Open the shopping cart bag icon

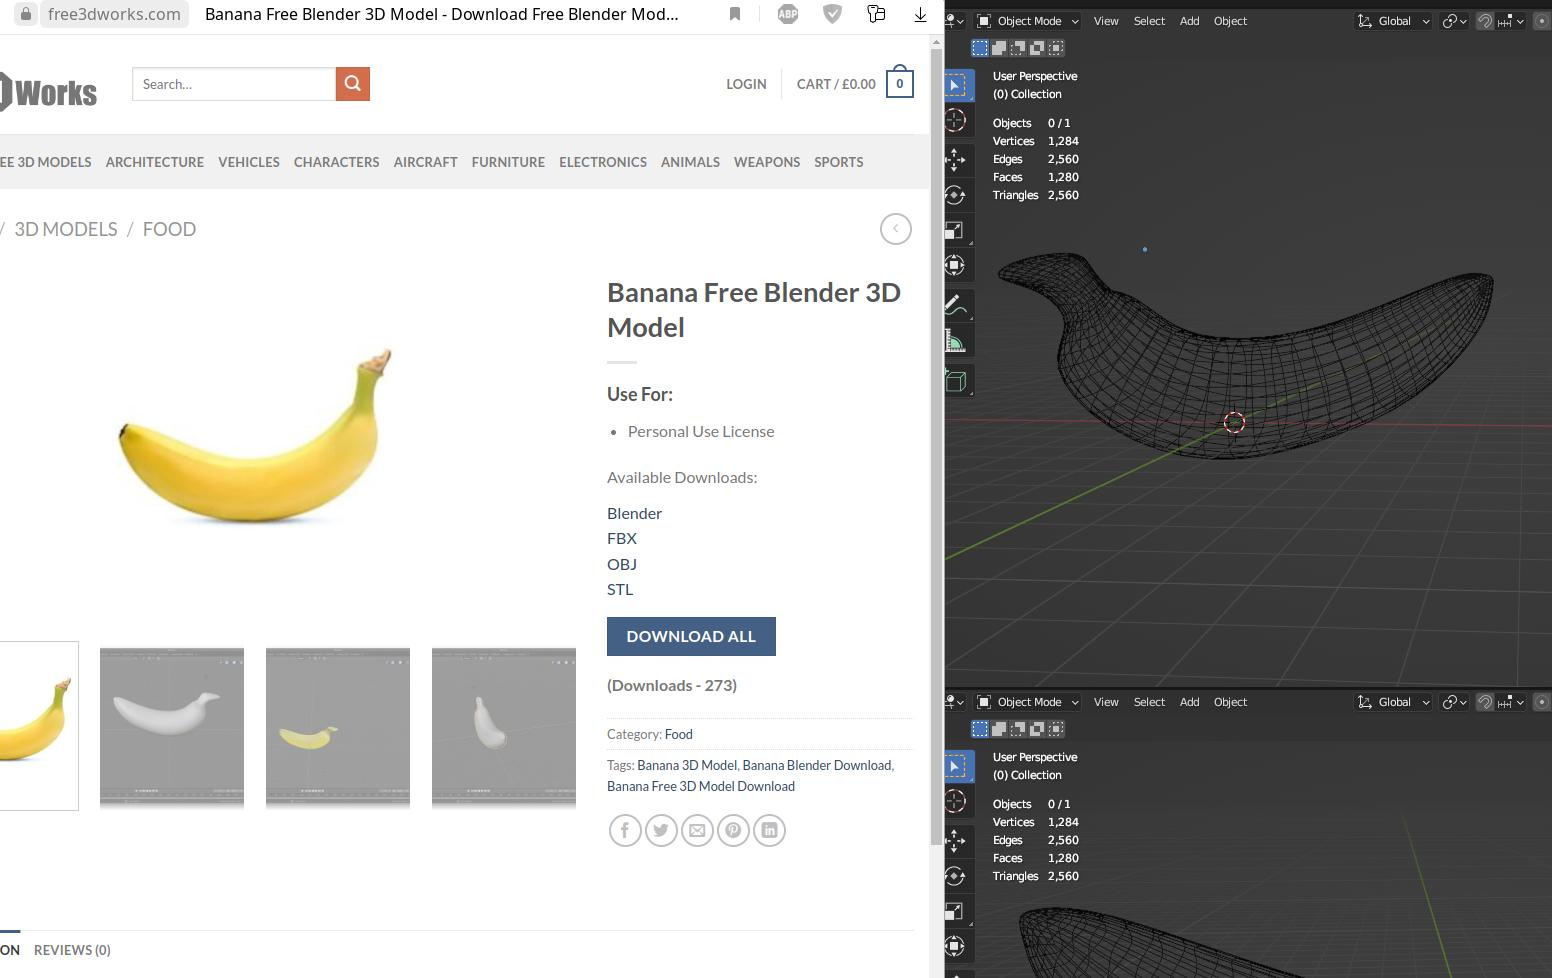point(900,83)
